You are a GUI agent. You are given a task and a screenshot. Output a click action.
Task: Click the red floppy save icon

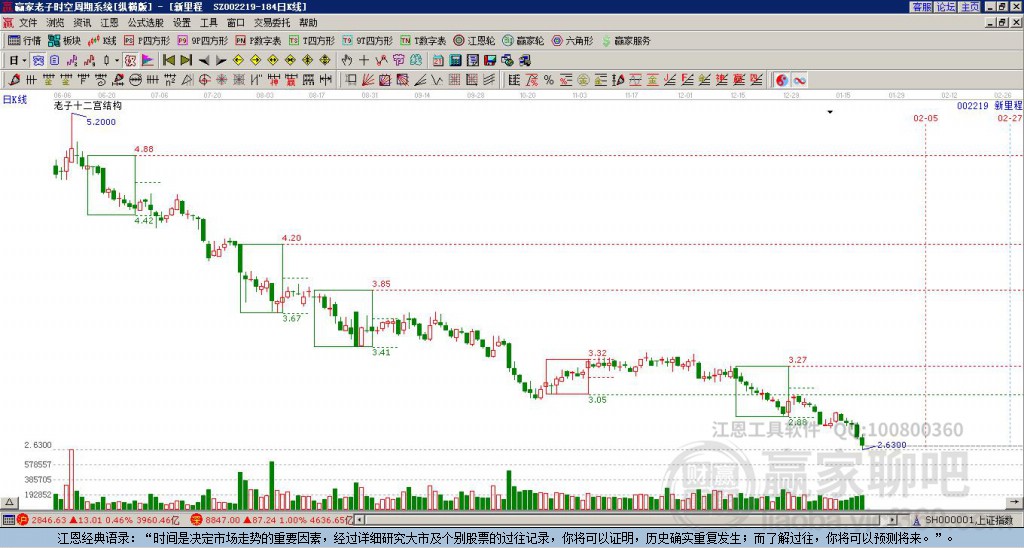click(x=490, y=60)
